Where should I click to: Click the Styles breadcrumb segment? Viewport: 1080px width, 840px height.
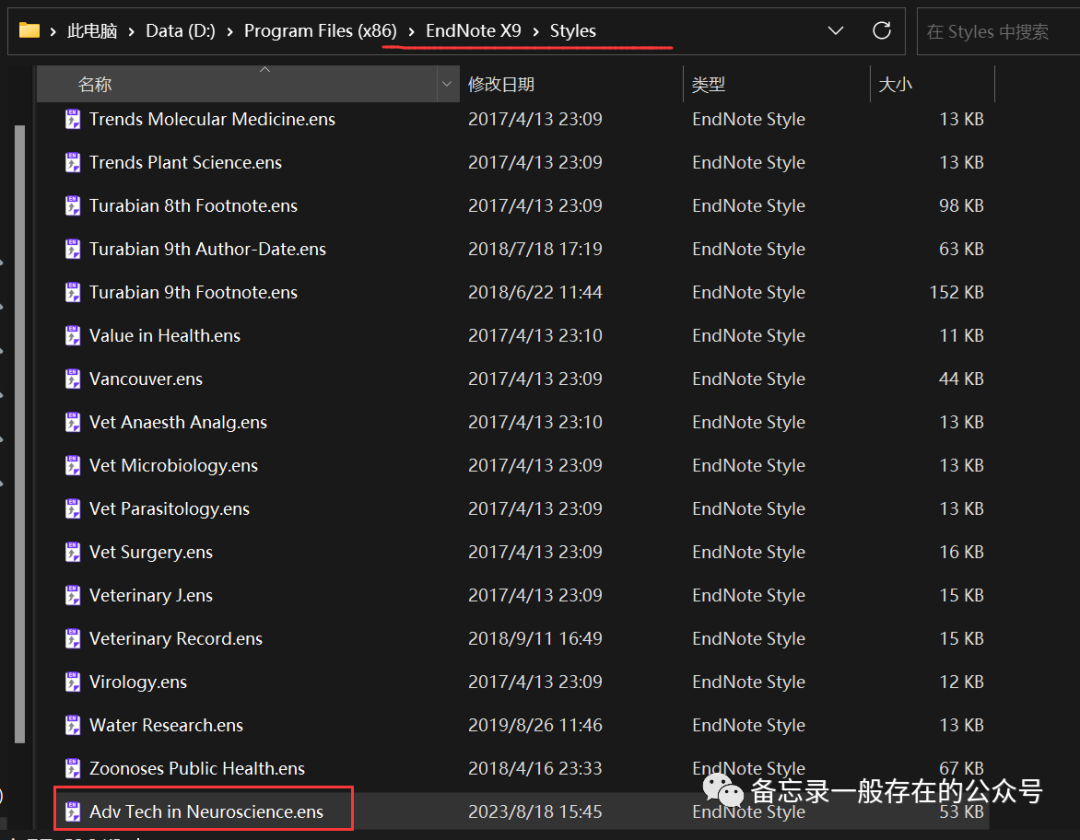[573, 31]
